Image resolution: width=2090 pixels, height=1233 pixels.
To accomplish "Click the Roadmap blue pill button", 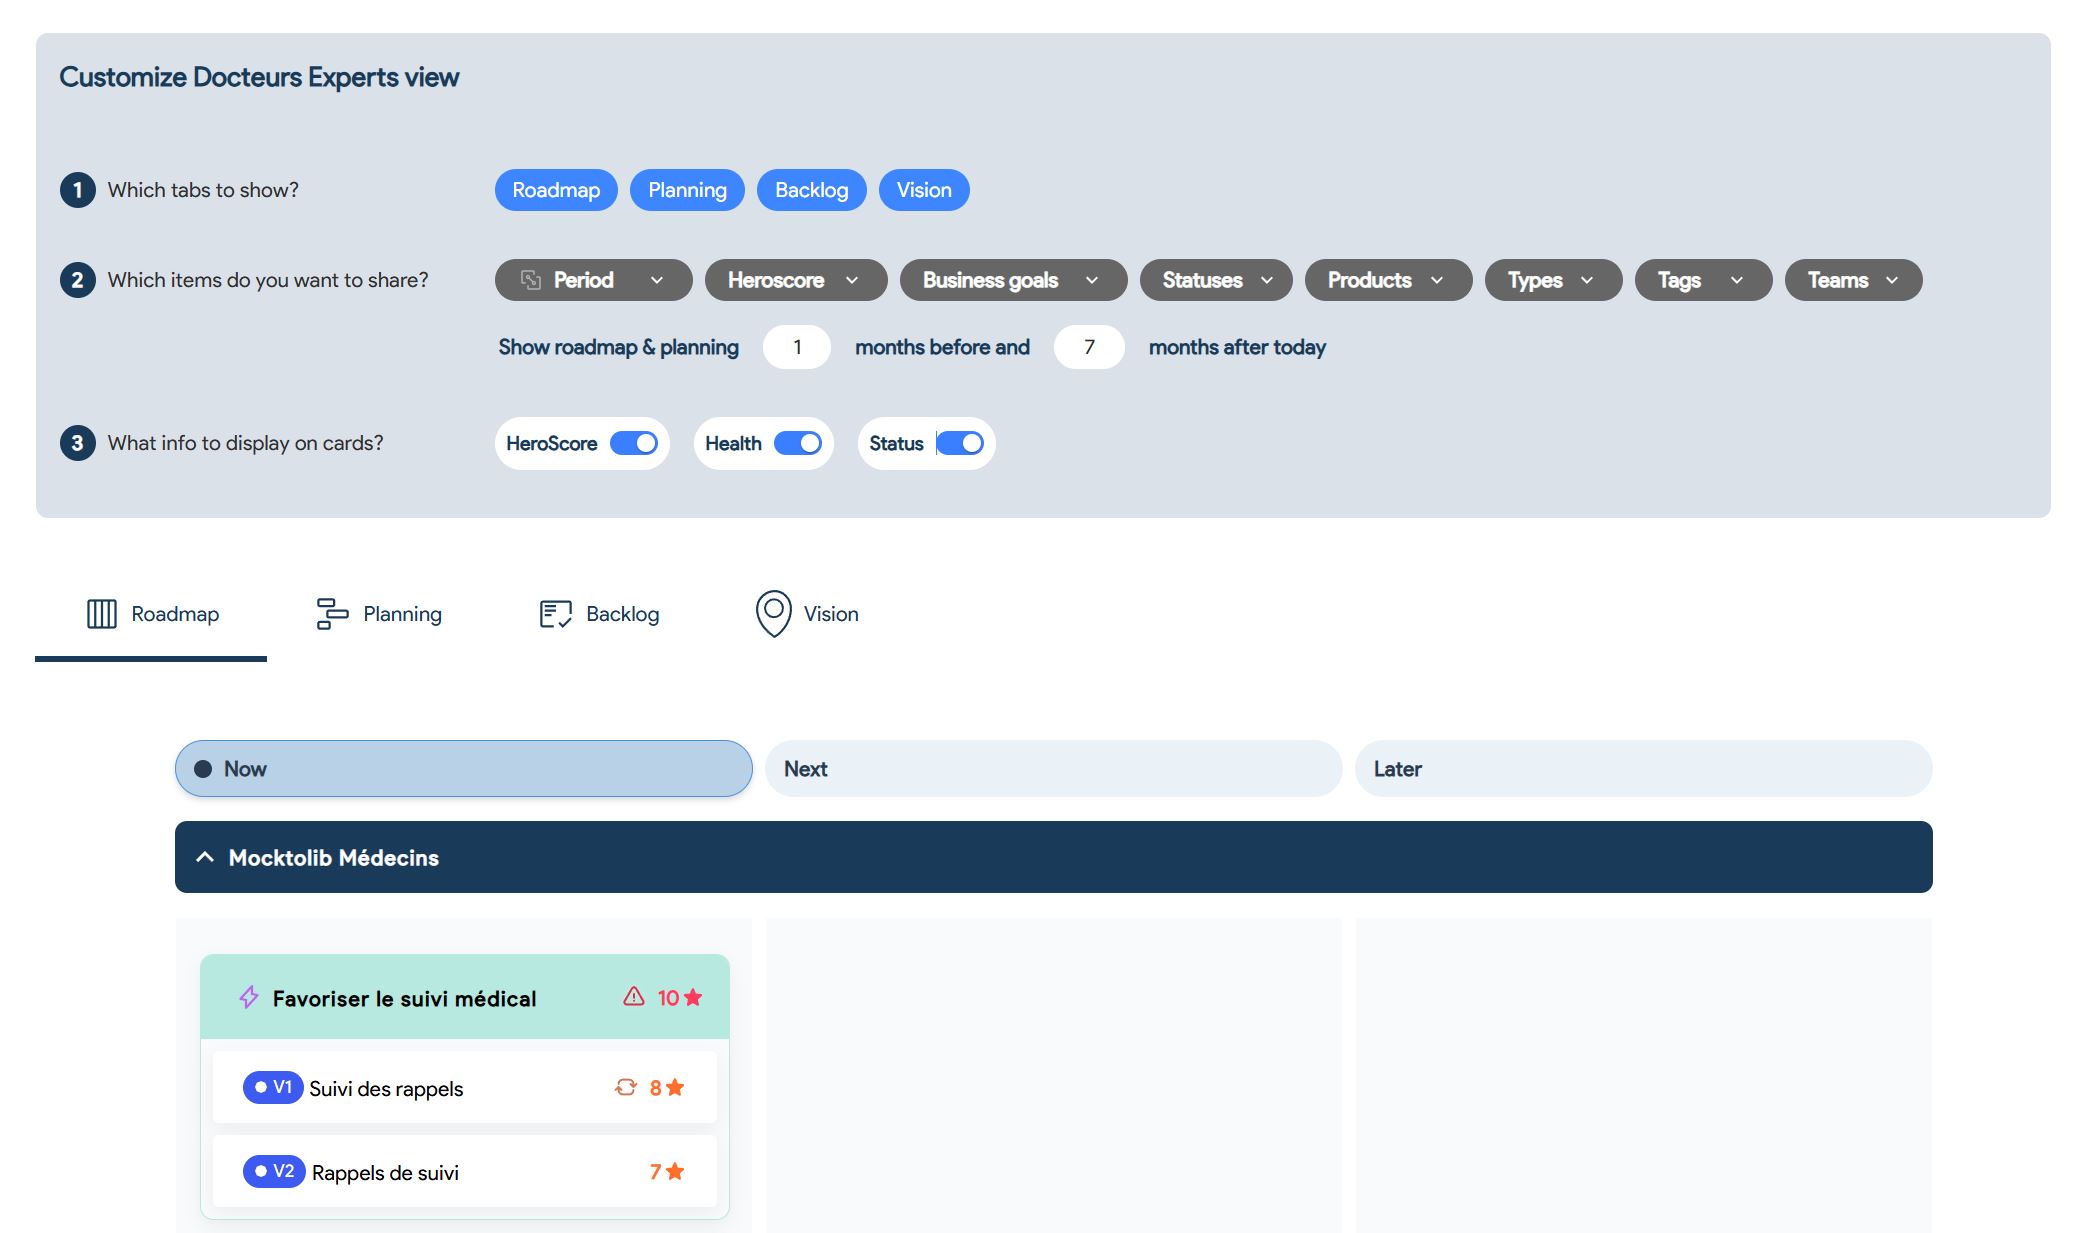I will point(556,190).
